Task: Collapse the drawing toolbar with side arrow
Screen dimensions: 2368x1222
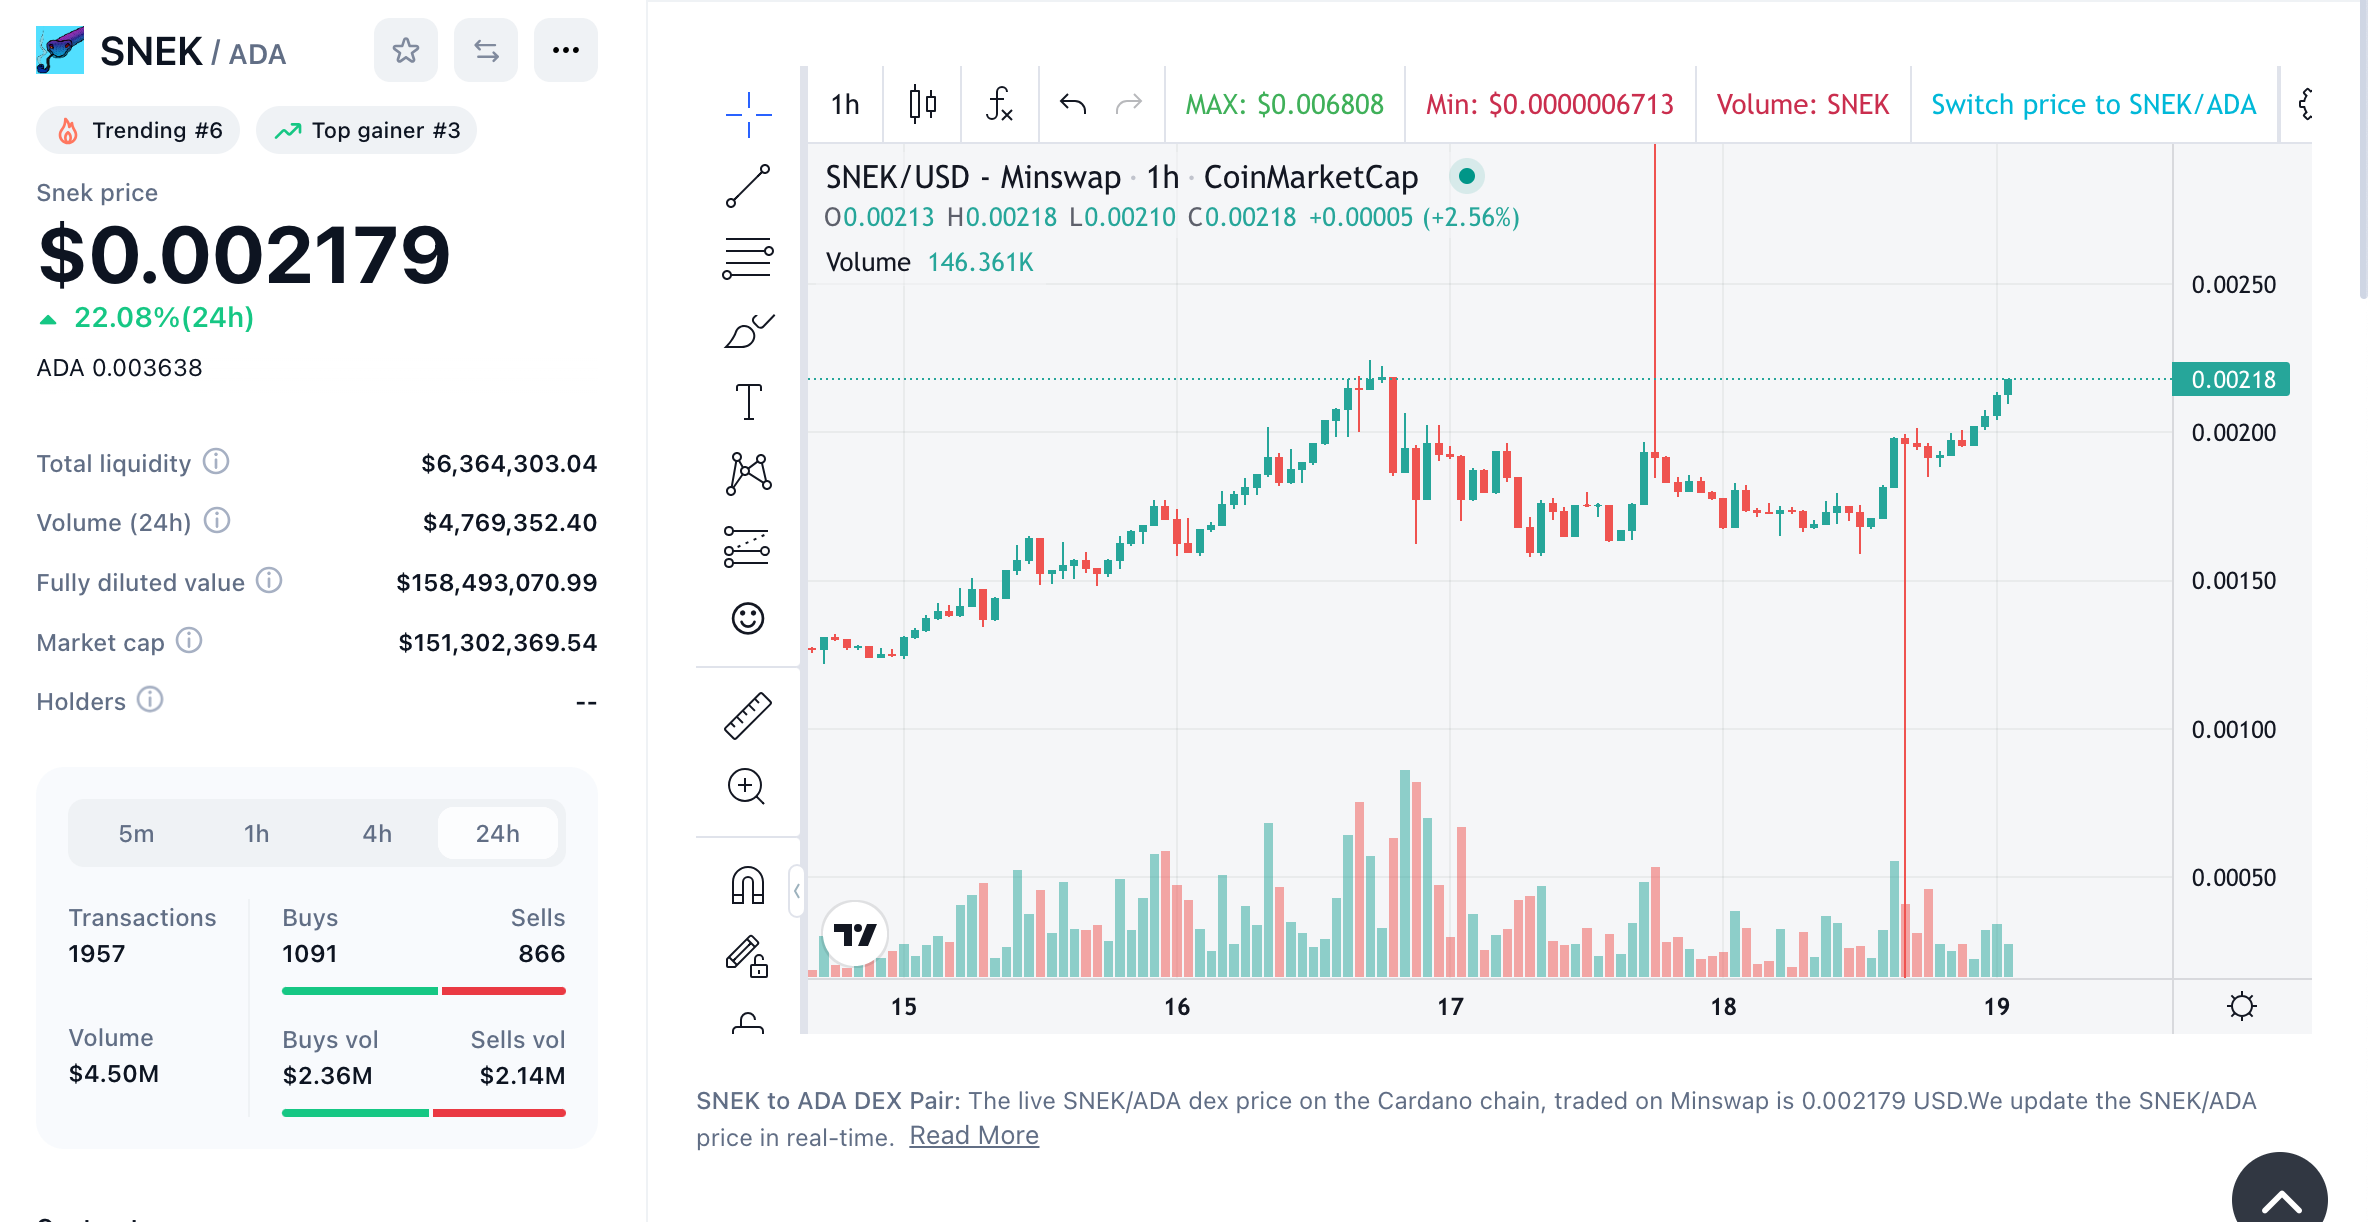Action: [x=796, y=890]
